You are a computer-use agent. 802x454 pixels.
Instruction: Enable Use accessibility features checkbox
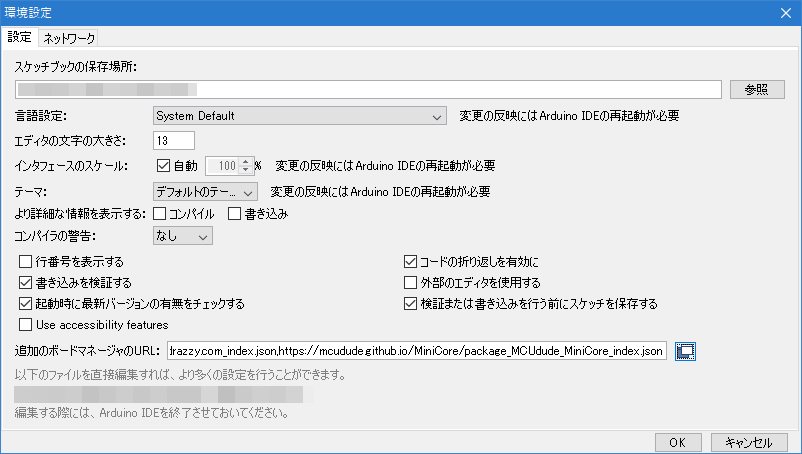coord(26,325)
